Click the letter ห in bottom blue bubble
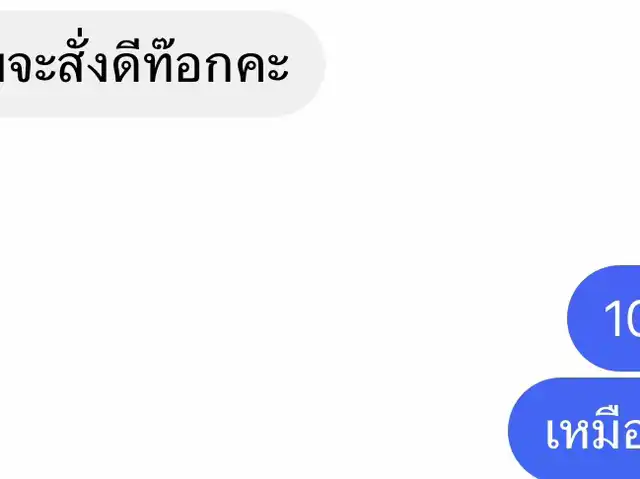The height and width of the screenshot is (479, 640). (x=573, y=432)
